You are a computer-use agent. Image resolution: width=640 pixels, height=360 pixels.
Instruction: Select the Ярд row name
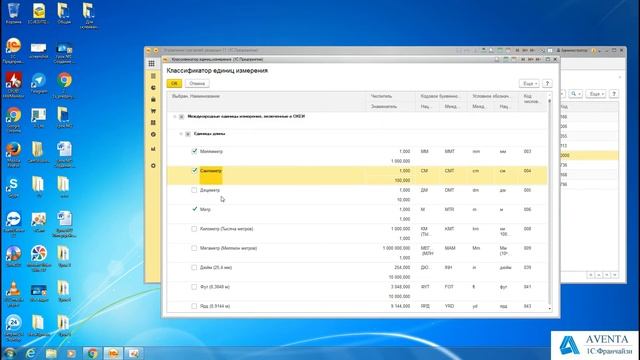tap(215, 306)
